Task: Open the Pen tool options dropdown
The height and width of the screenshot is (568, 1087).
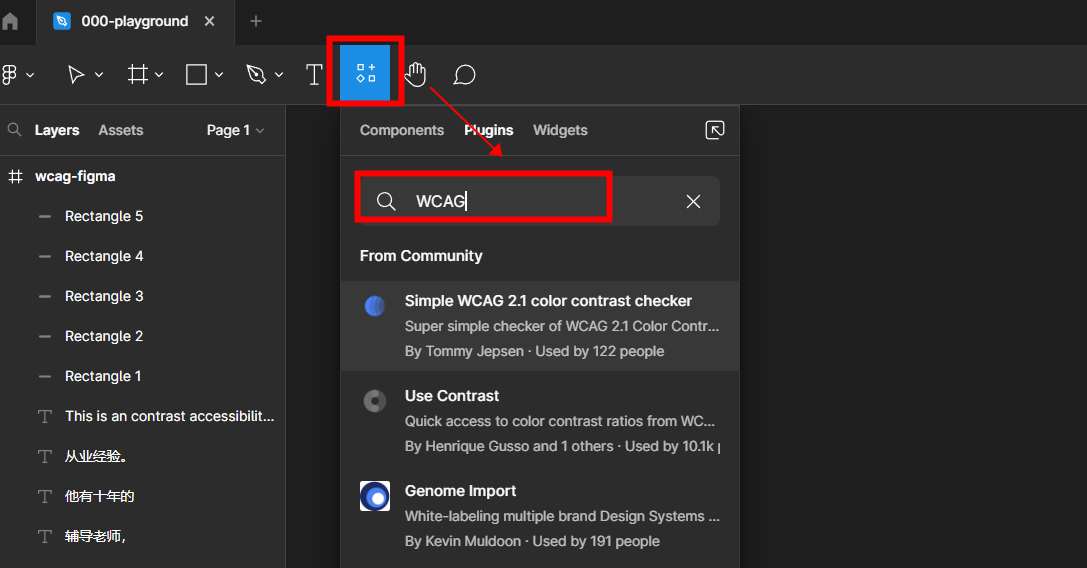Action: (x=279, y=75)
